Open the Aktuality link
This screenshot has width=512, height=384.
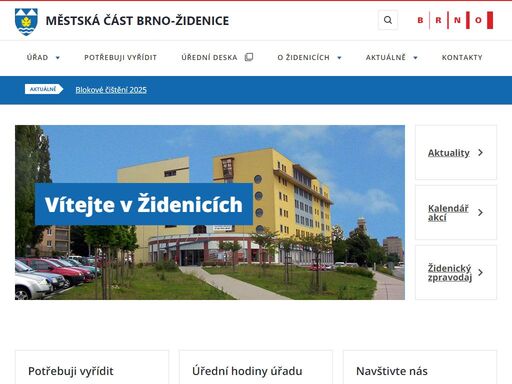(449, 153)
